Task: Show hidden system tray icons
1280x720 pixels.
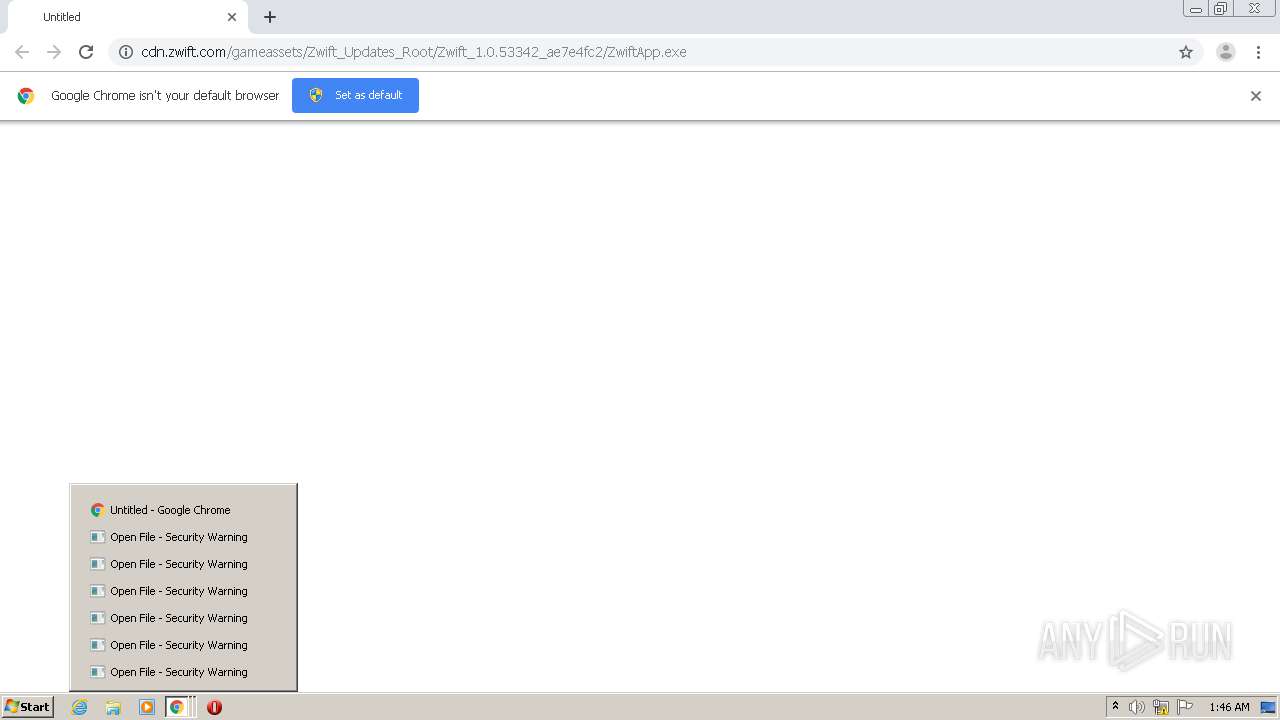Action: click(1116, 707)
